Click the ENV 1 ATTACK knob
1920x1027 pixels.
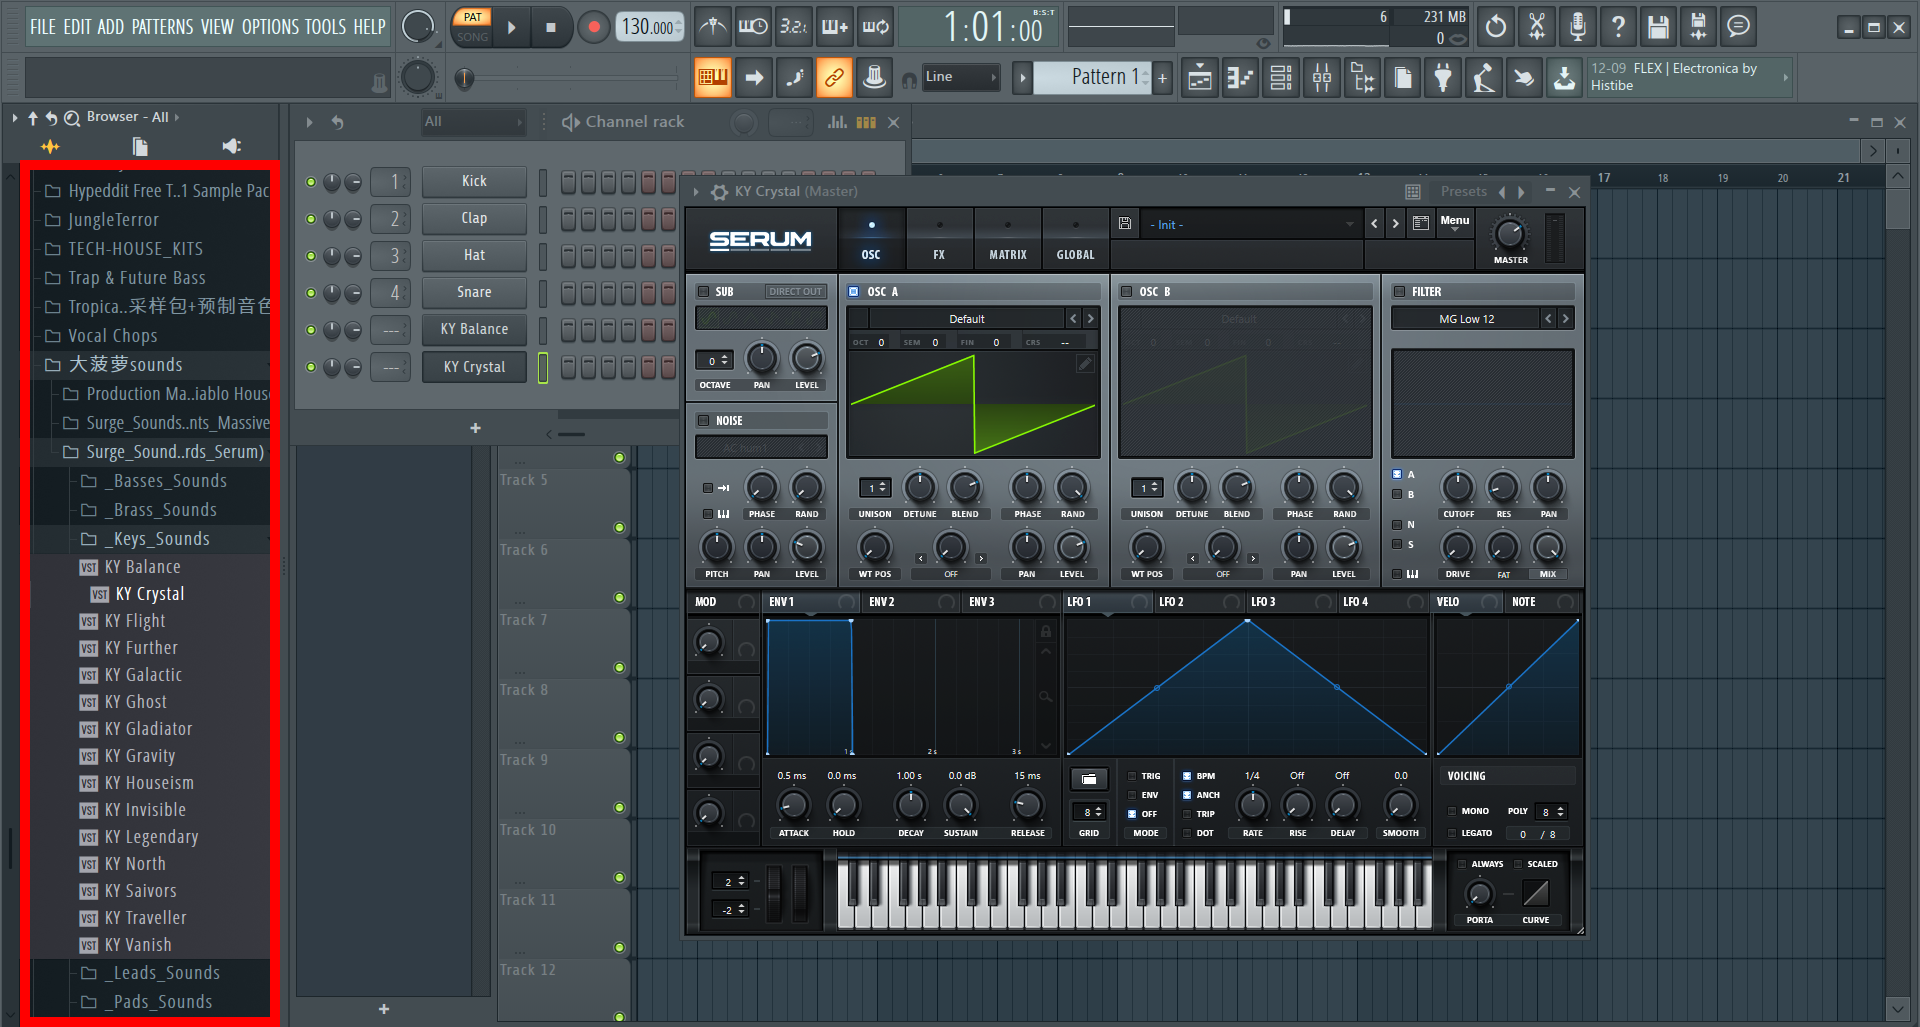coord(793,805)
